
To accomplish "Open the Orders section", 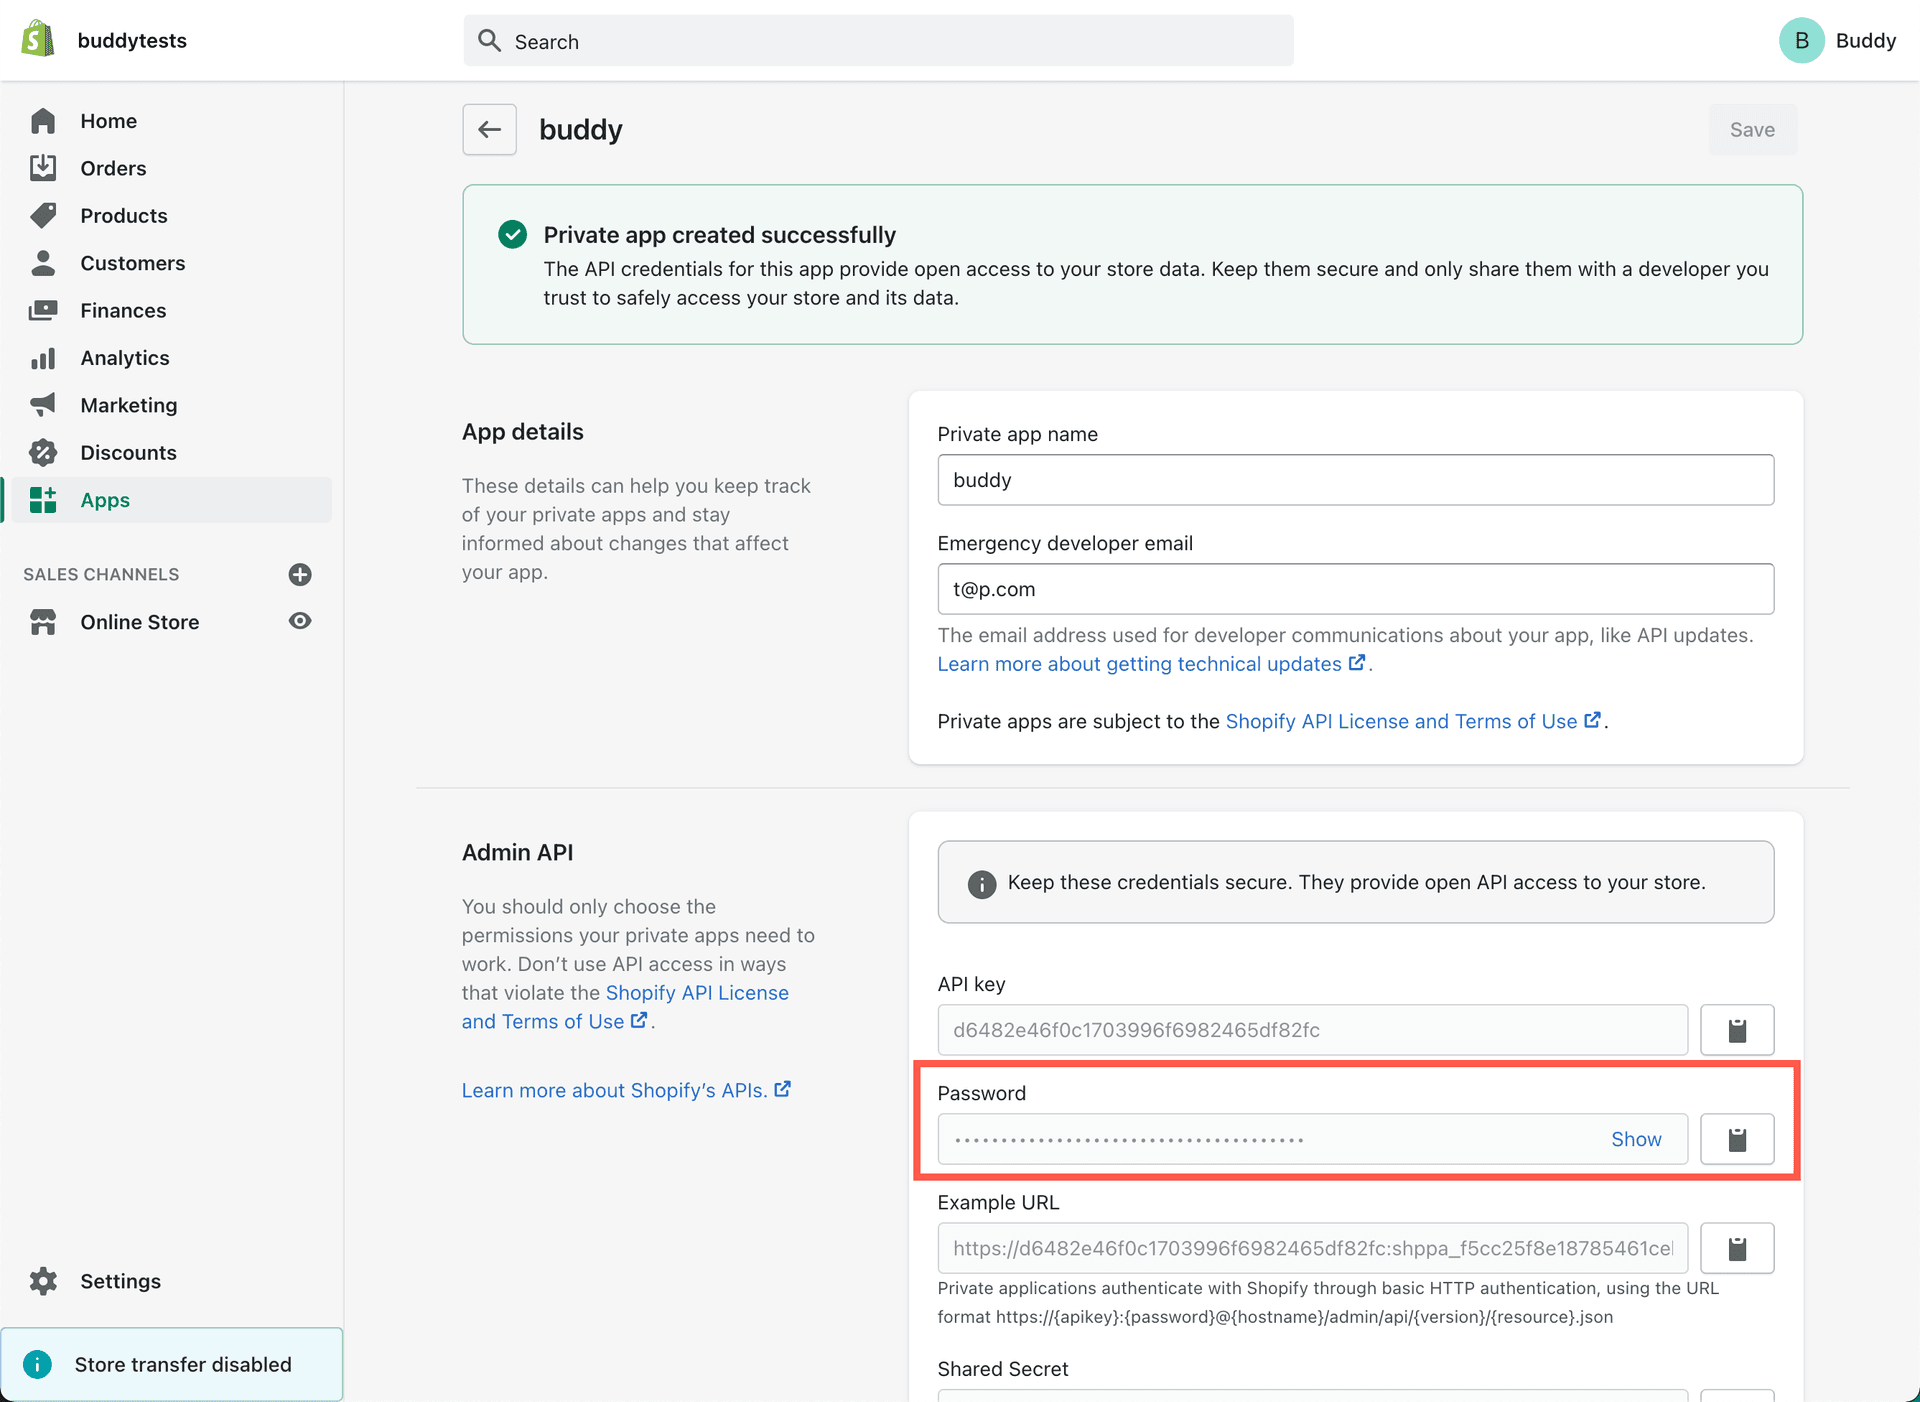I will tap(113, 168).
